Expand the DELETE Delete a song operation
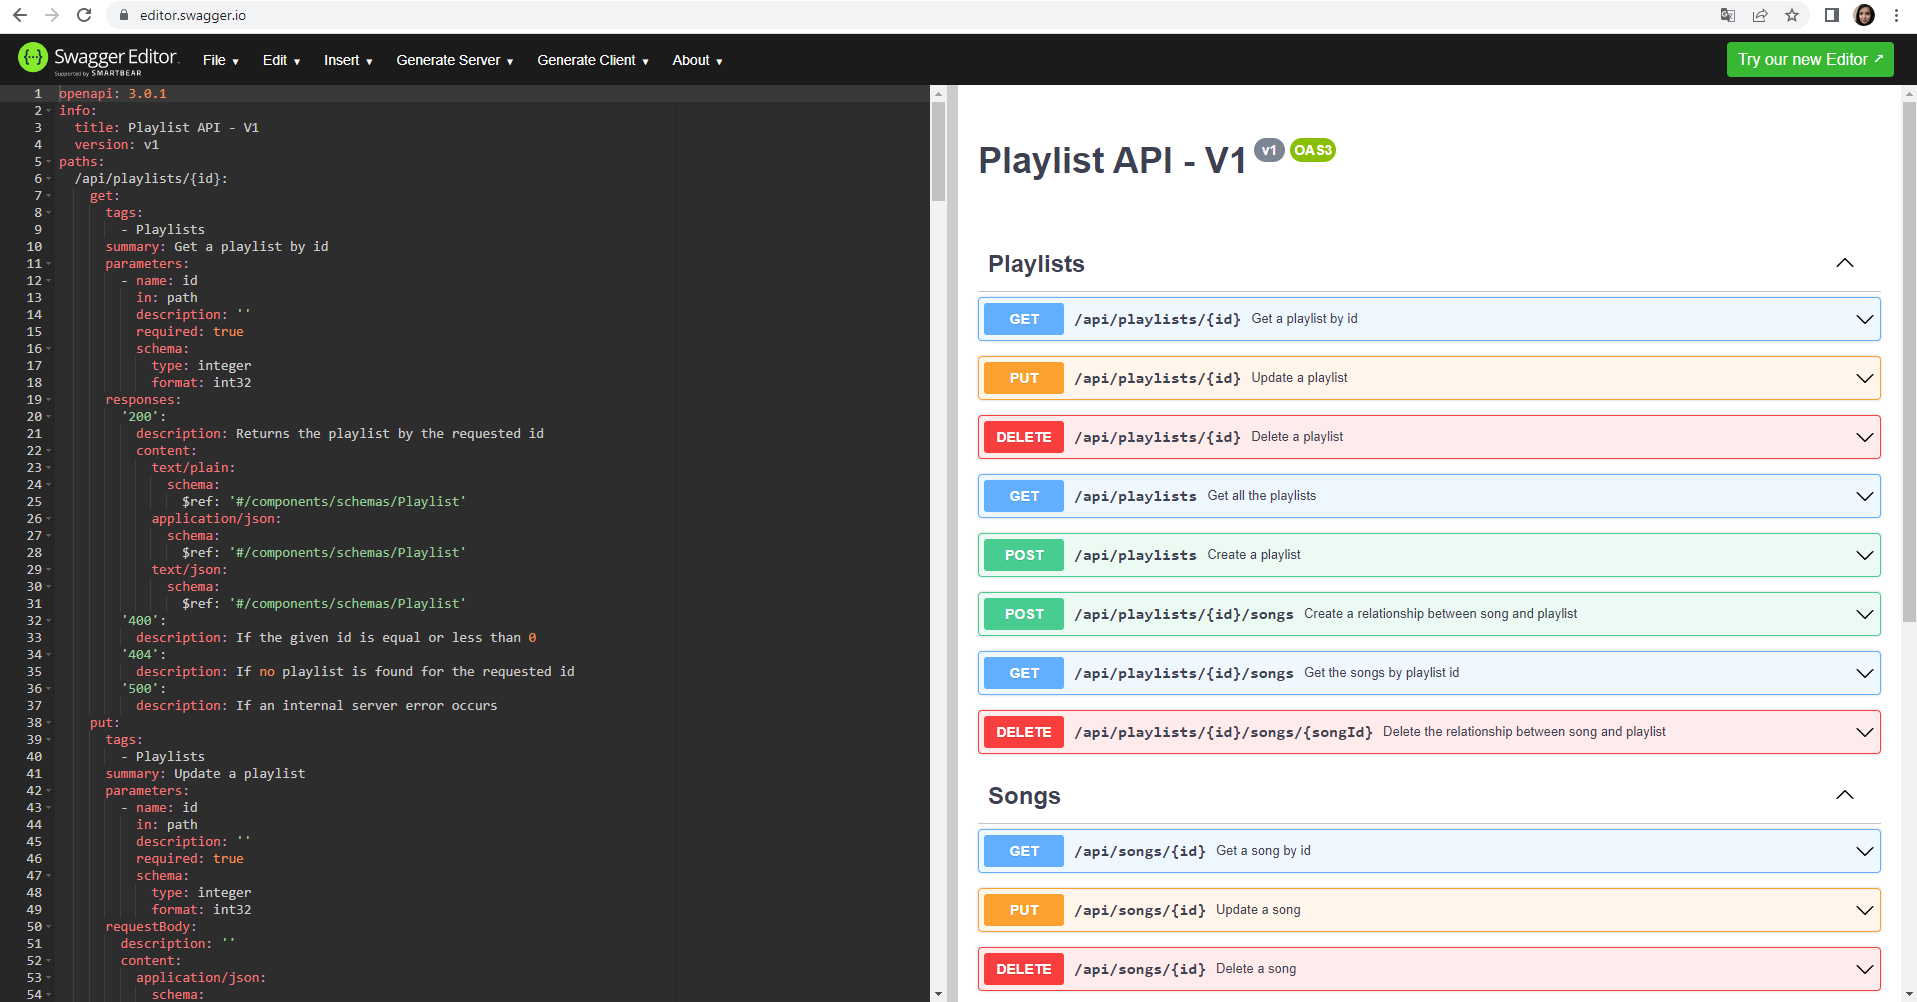This screenshot has width=1917, height=1002. (1864, 969)
